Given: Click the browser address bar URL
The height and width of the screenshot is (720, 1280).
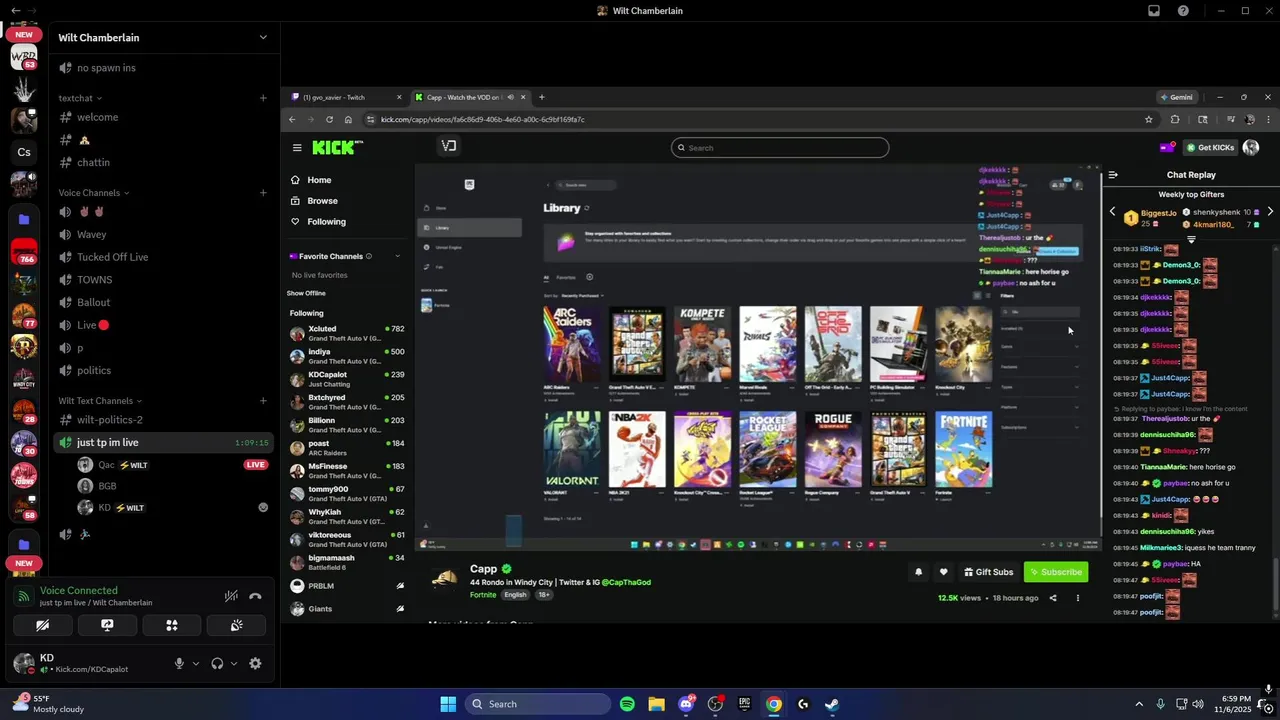Looking at the screenshot, I should (x=482, y=119).
